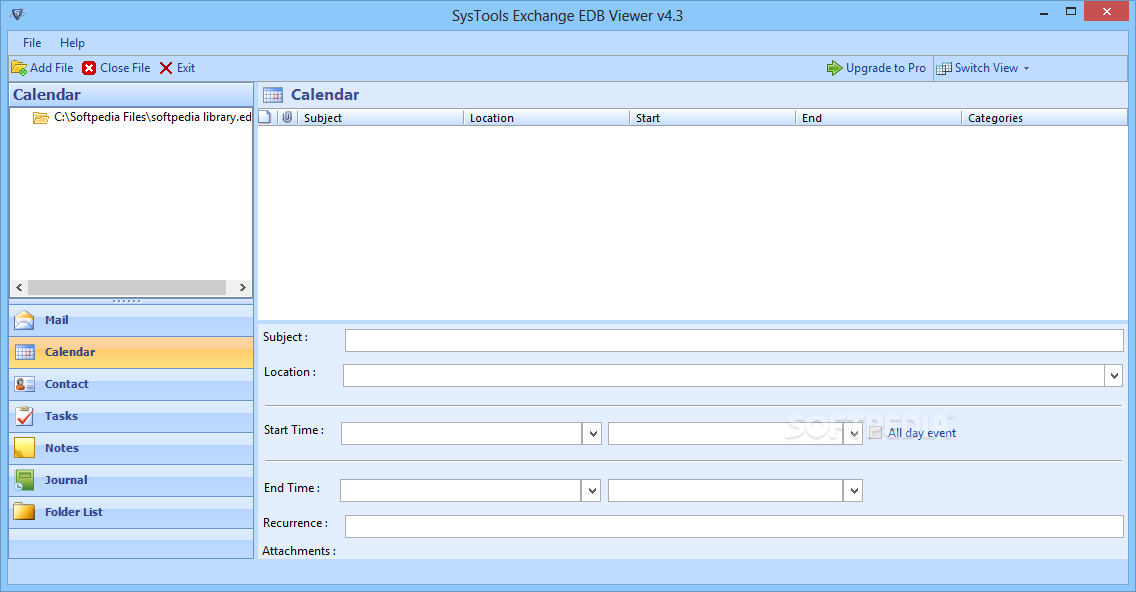Click the Tasks checkmark icon

(25, 416)
